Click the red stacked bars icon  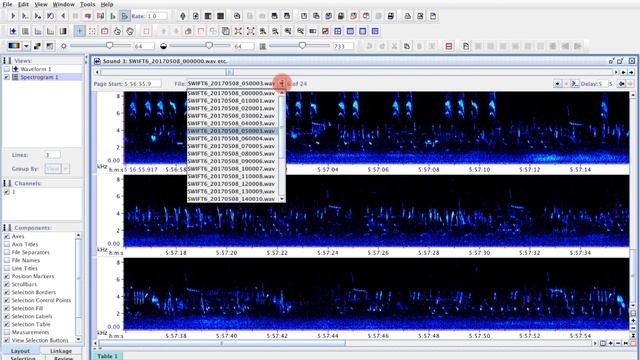click(449, 46)
